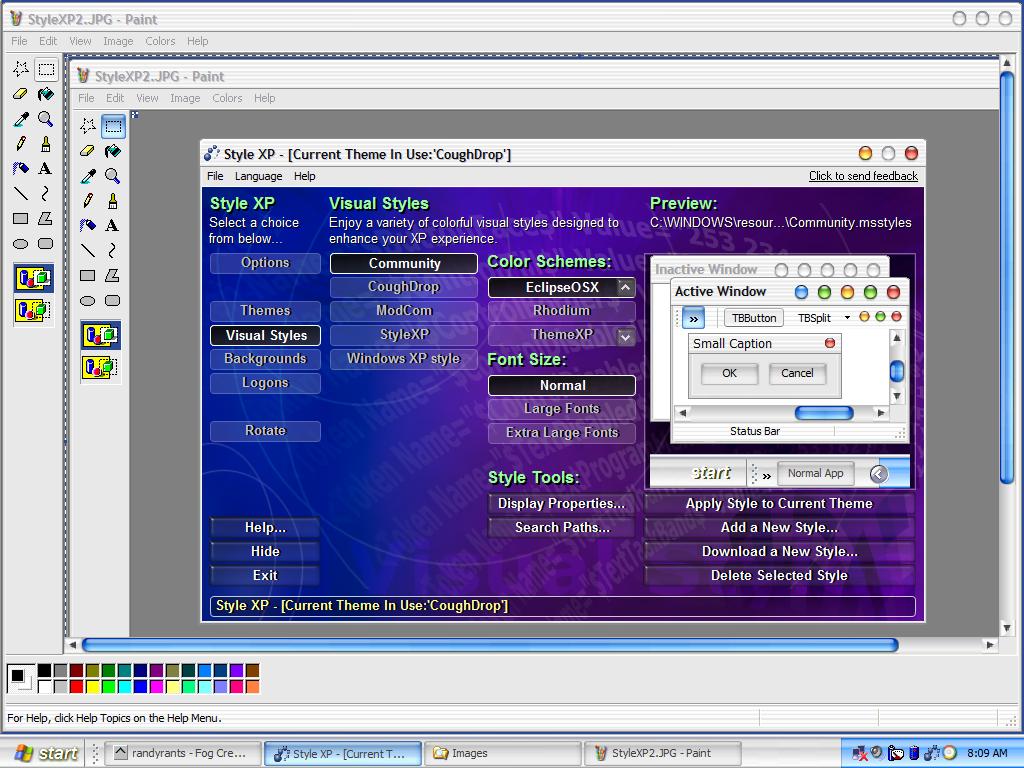This screenshot has width=1024, height=768.
Task: Click the outer canvas scroll-right arrow
Action: tap(990, 645)
